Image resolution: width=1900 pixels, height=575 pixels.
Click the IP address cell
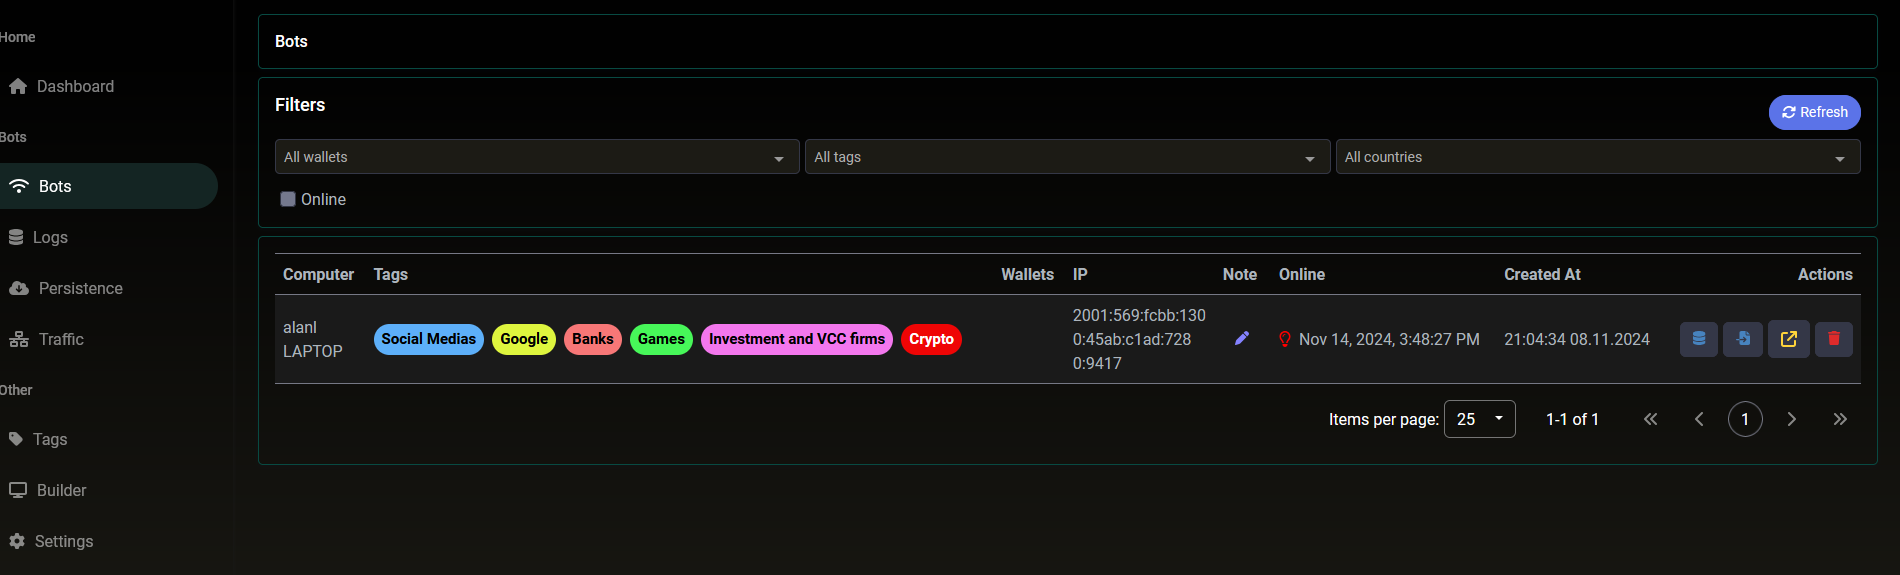tap(1139, 339)
